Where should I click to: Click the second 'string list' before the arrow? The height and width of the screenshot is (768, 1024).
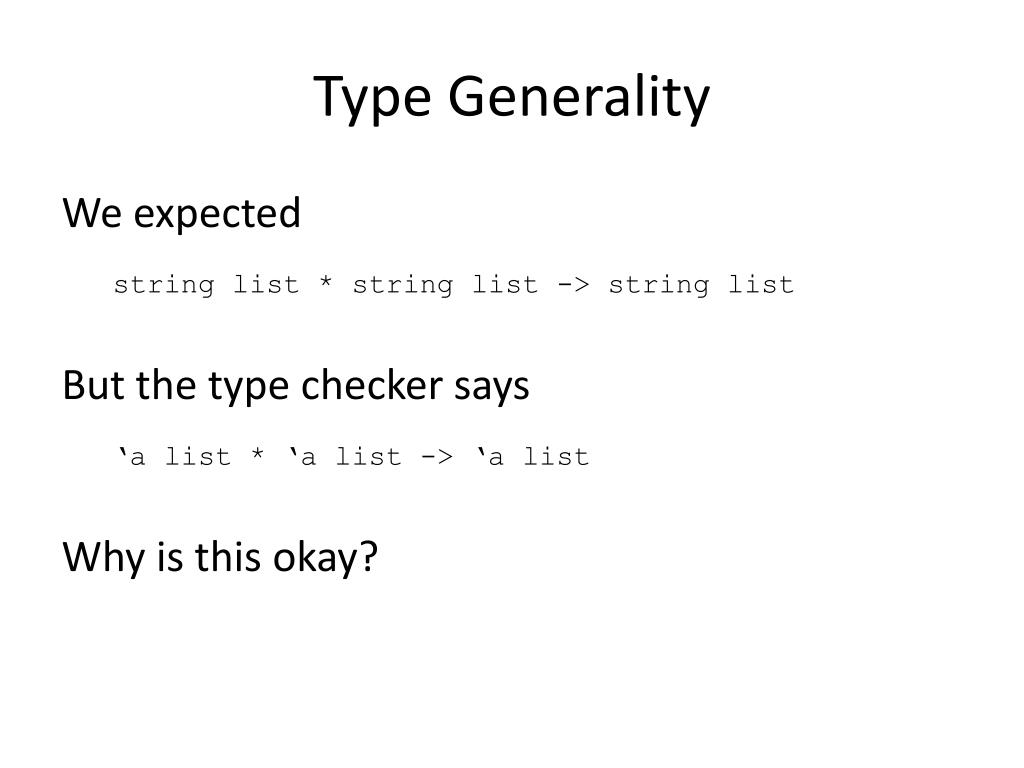(445, 285)
